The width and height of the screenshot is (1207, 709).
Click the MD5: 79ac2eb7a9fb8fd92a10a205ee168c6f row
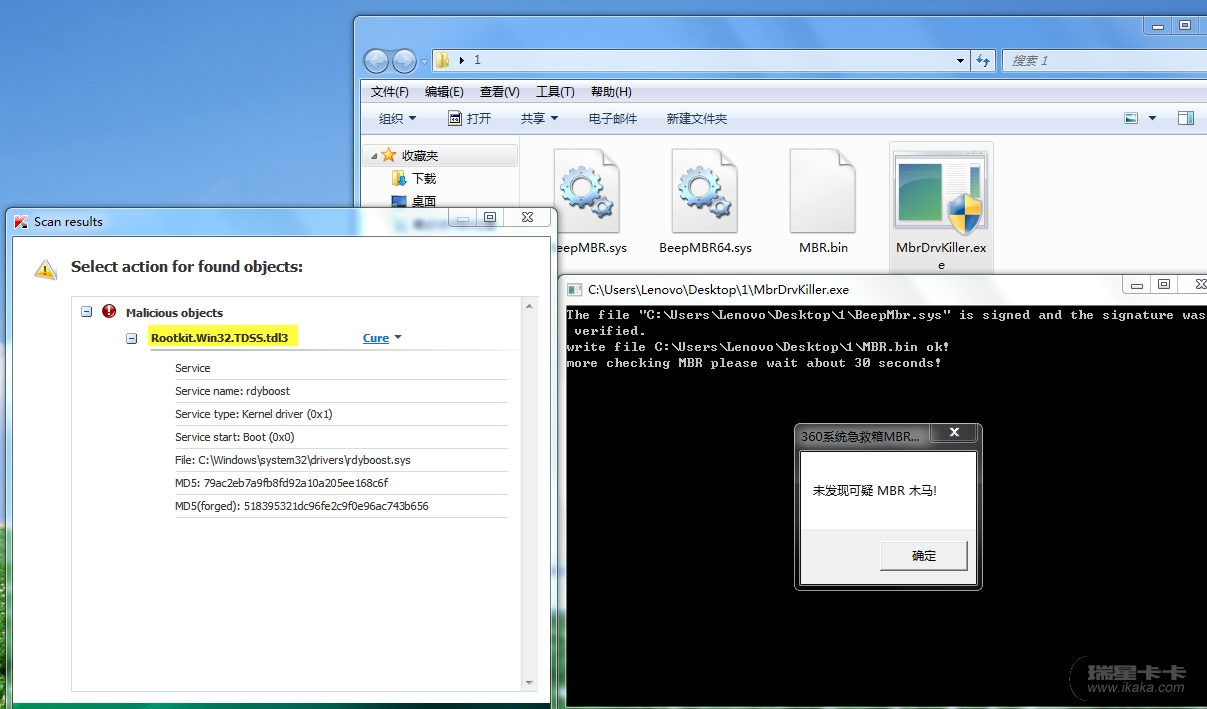pyautogui.click(x=341, y=483)
